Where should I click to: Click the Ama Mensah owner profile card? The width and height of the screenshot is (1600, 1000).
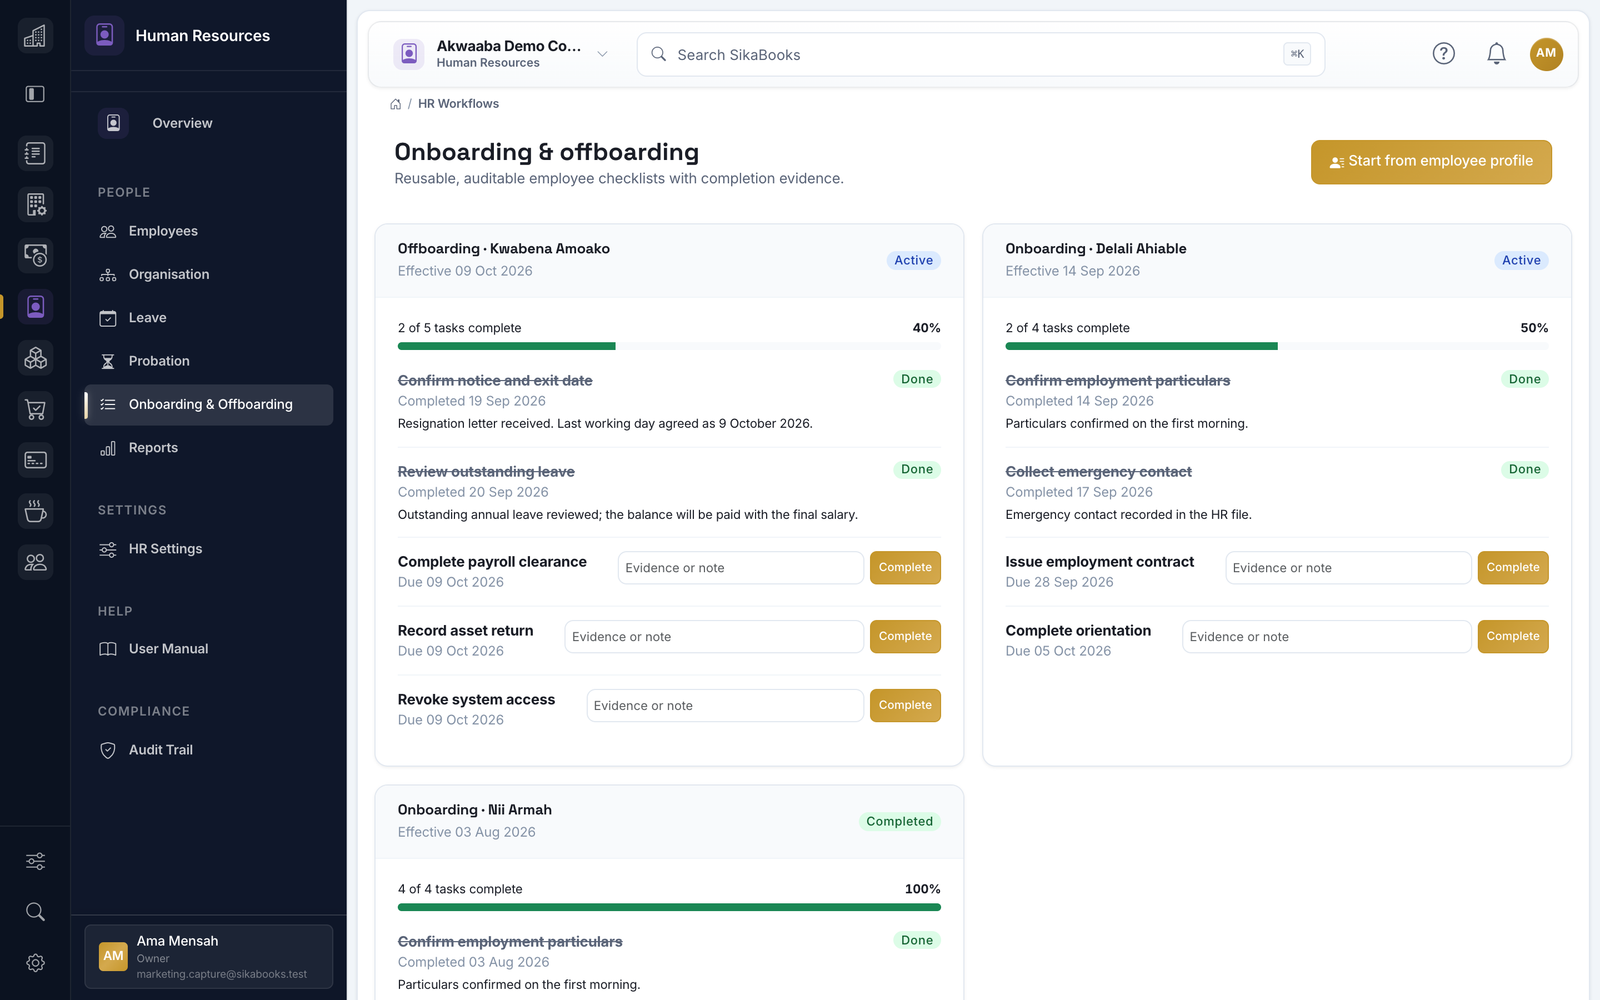pyautogui.click(x=209, y=957)
